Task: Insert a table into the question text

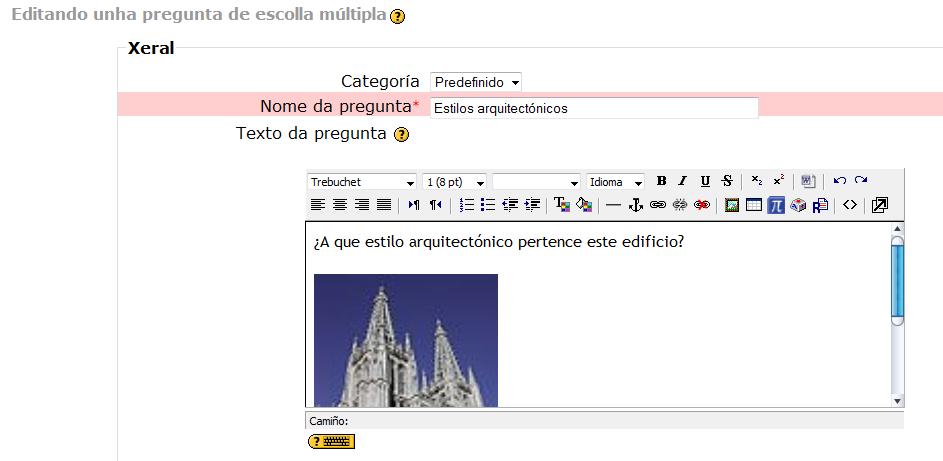Action: [754, 205]
